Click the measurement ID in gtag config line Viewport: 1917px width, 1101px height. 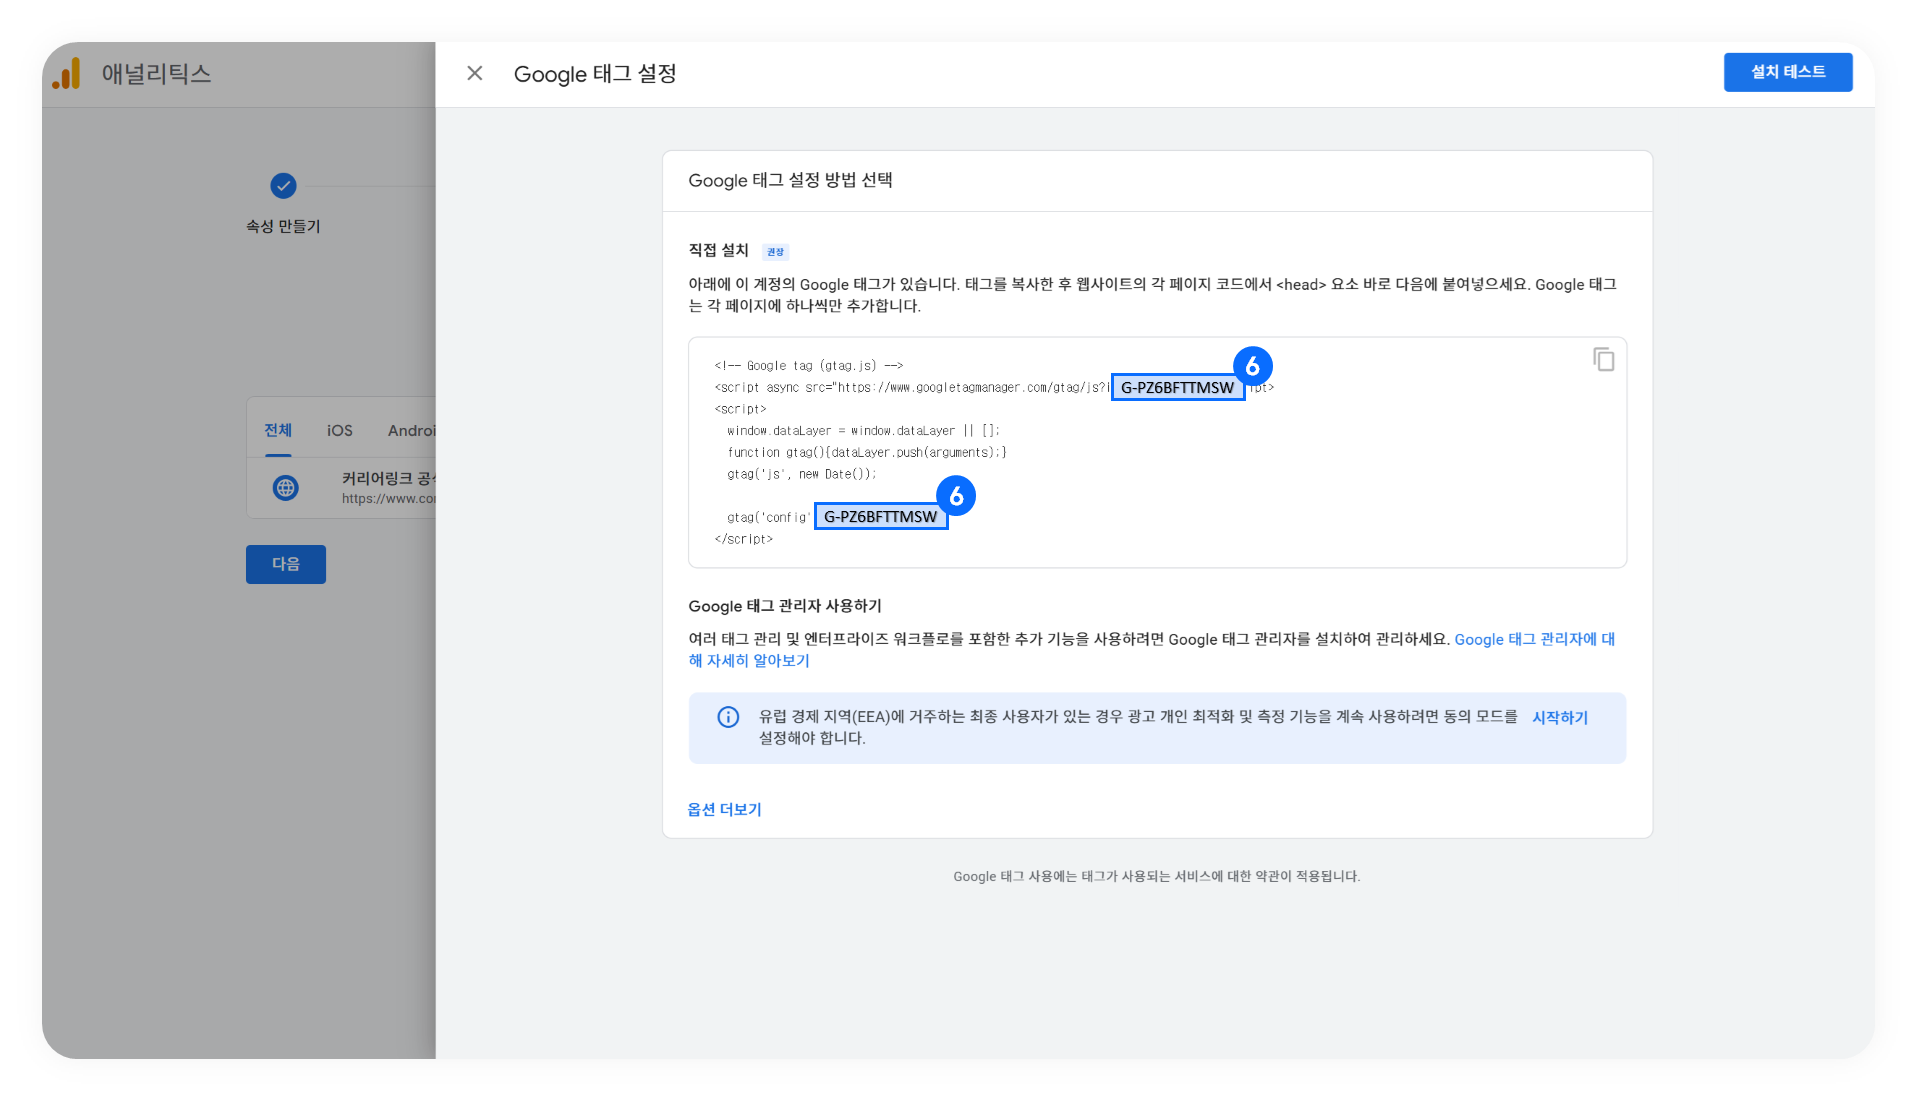pos(881,516)
